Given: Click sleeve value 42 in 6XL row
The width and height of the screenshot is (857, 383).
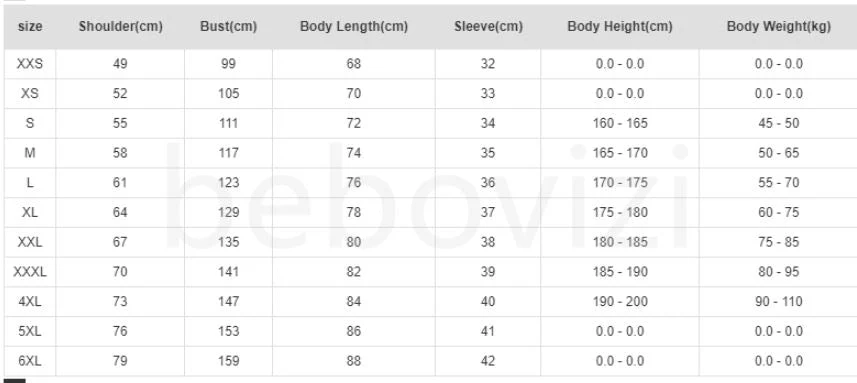Looking at the screenshot, I should (488, 361).
